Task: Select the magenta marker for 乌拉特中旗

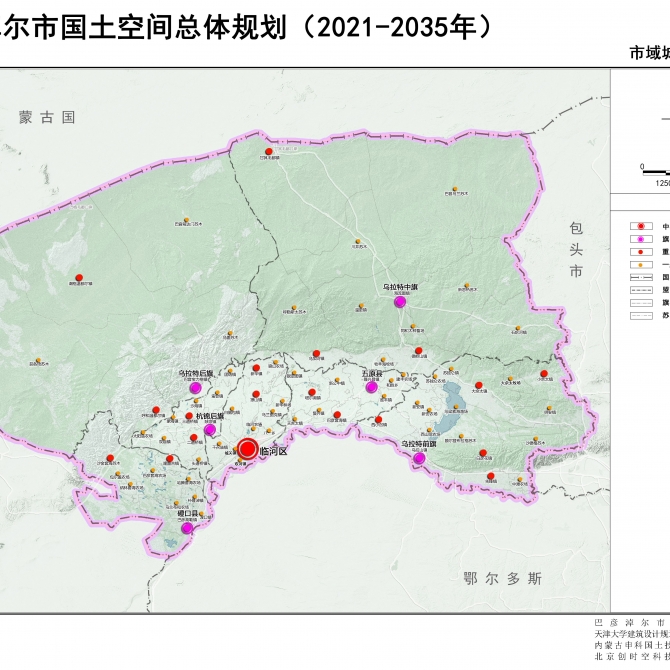Action: point(400,302)
